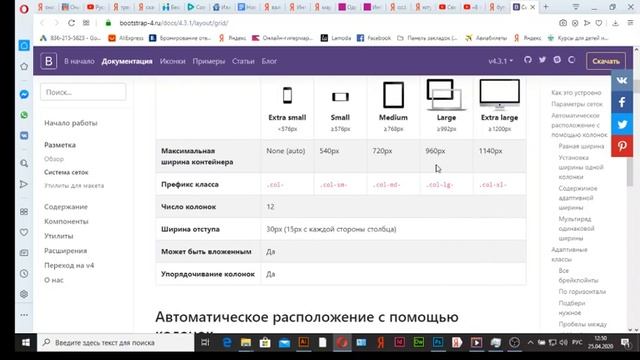This screenshot has height=360, width=640.
Task: Open 'Утилиты для макета' sidebar link
Action: click(74, 186)
